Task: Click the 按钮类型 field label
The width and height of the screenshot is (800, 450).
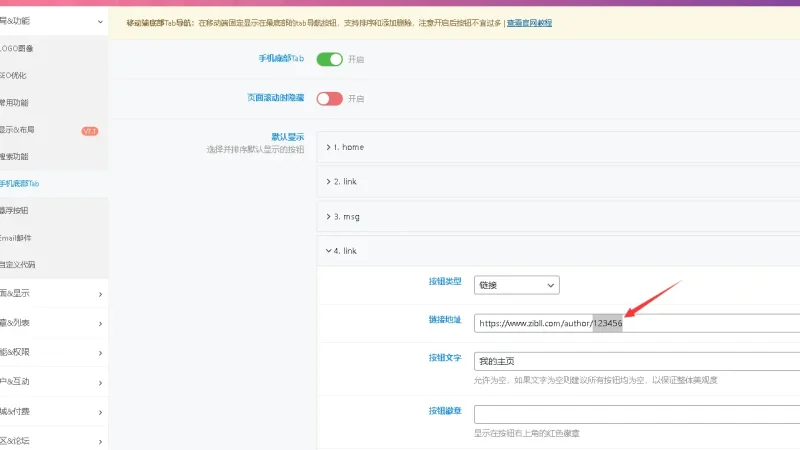Action: (x=445, y=281)
